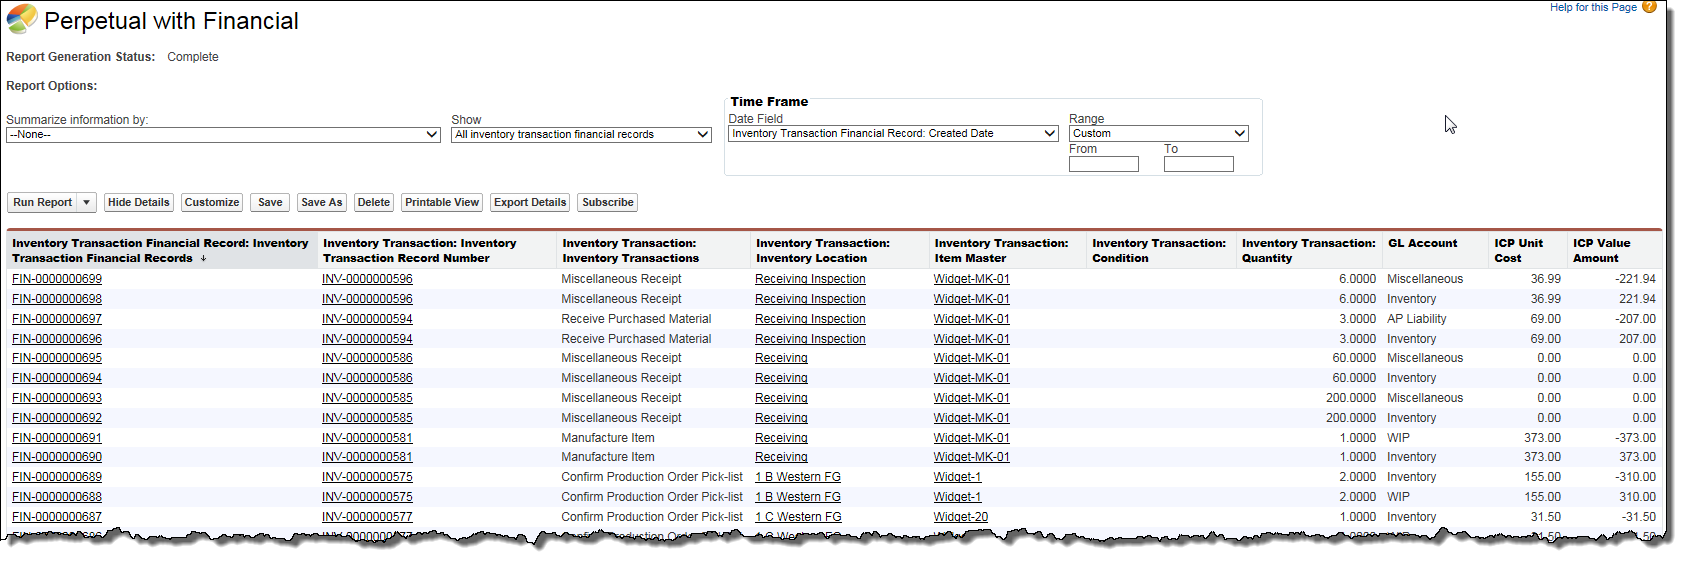Click the Perpetual with Financial logo icon
The width and height of the screenshot is (1682, 561).
[22, 20]
